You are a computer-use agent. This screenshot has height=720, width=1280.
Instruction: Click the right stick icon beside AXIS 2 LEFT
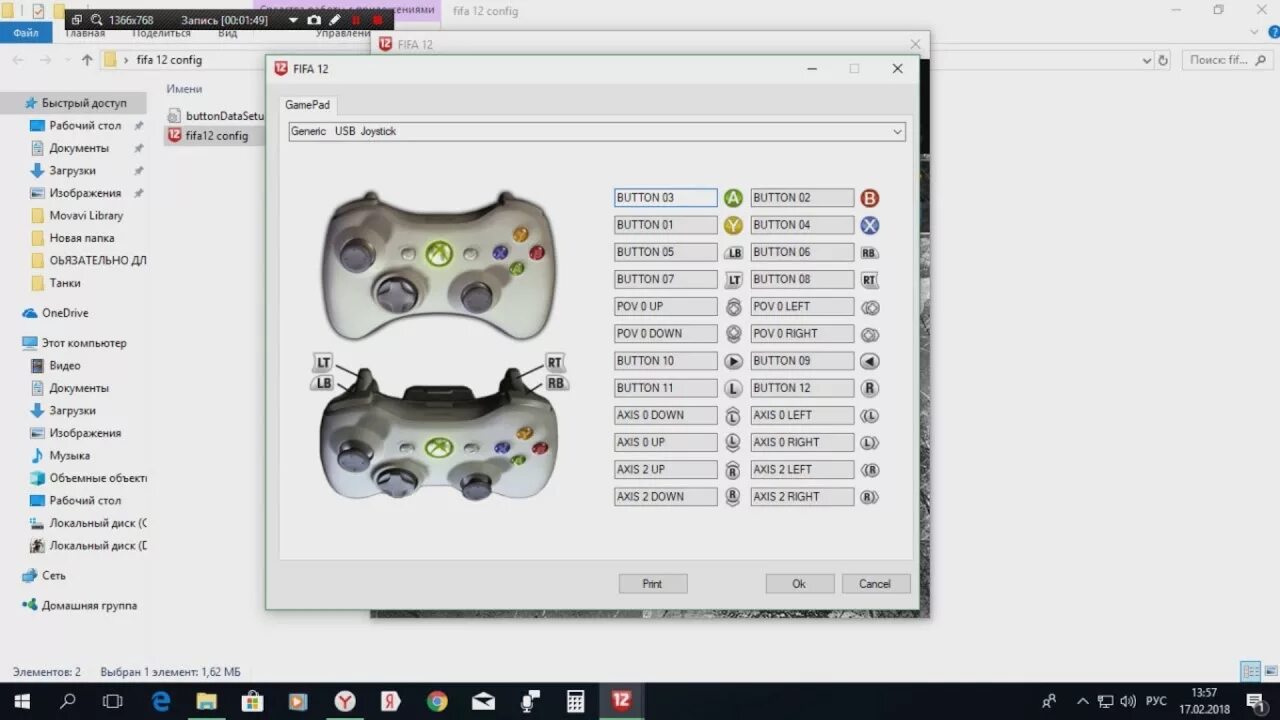tap(870, 469)
